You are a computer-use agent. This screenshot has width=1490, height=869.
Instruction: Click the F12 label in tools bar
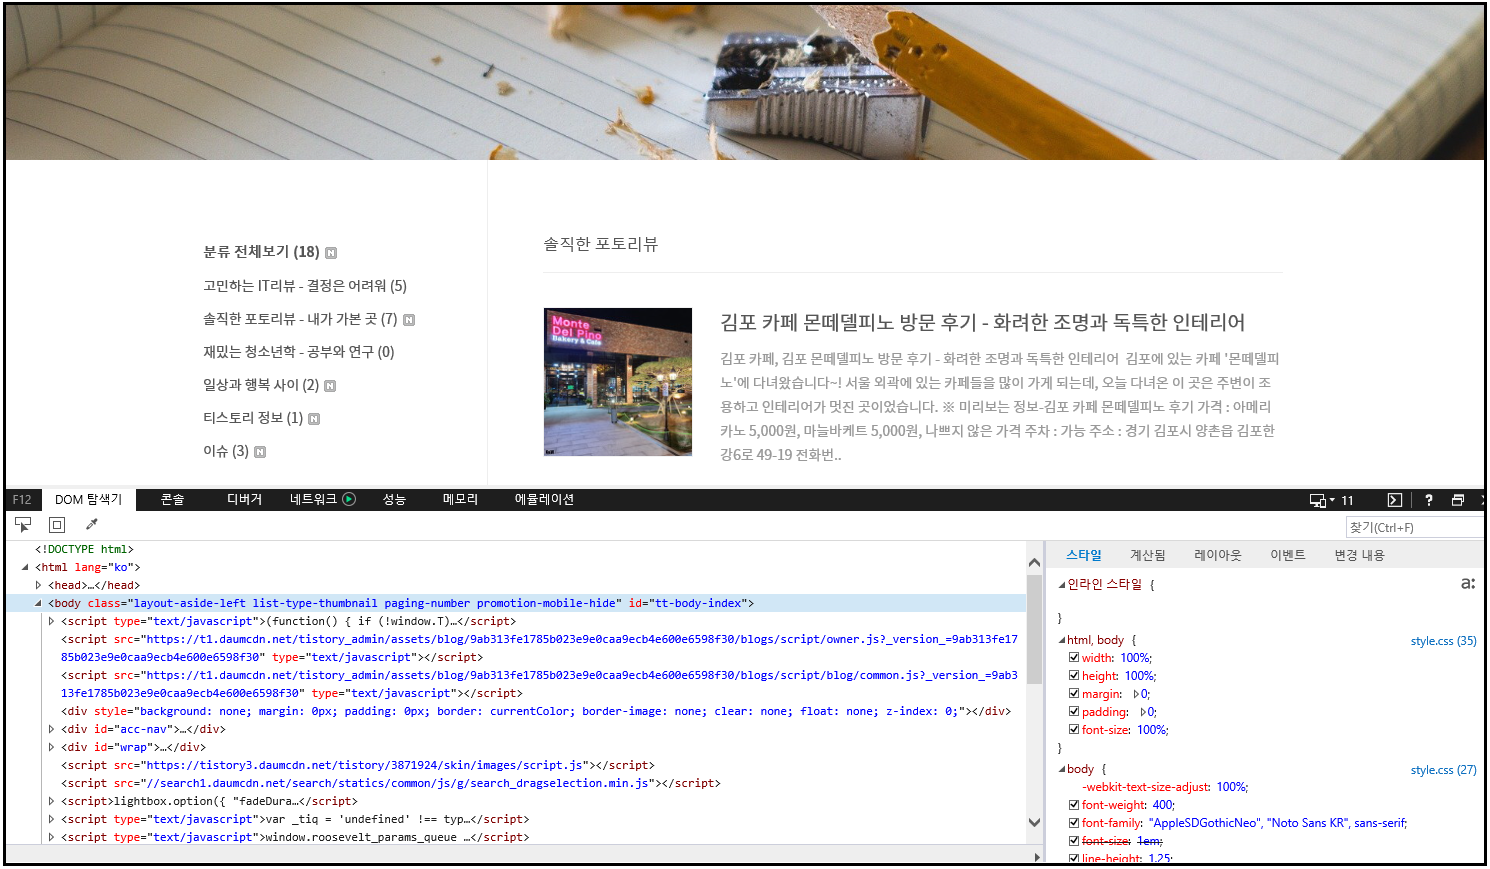(22, 499)
